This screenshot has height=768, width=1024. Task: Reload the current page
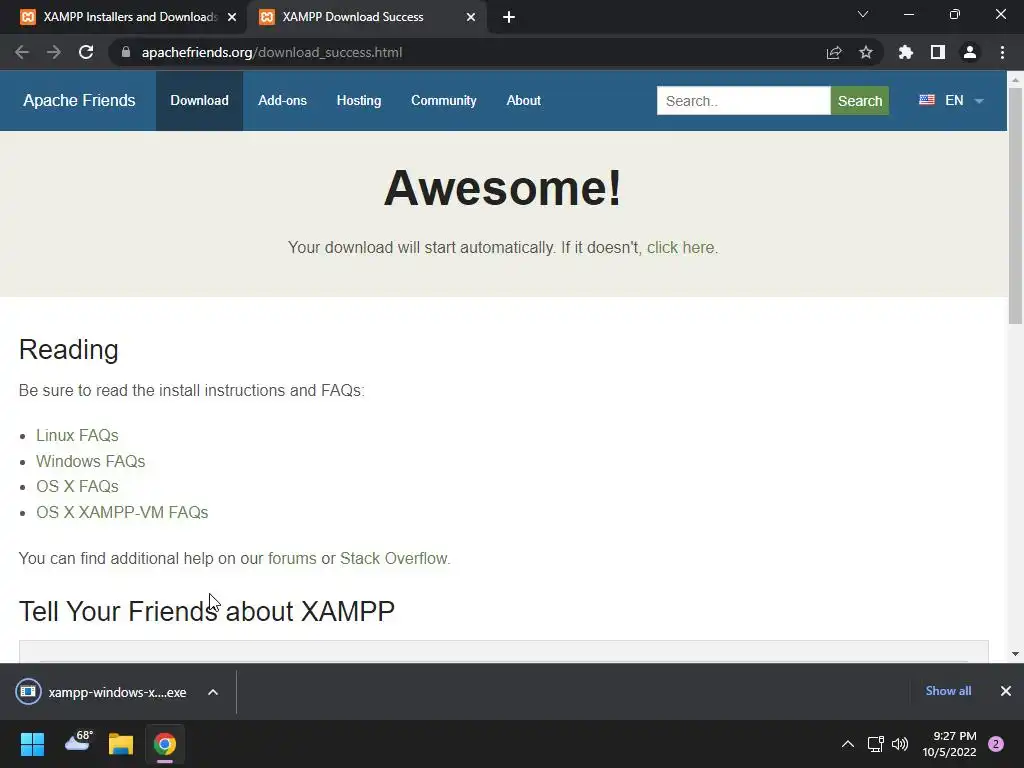(x=86, y=52)
